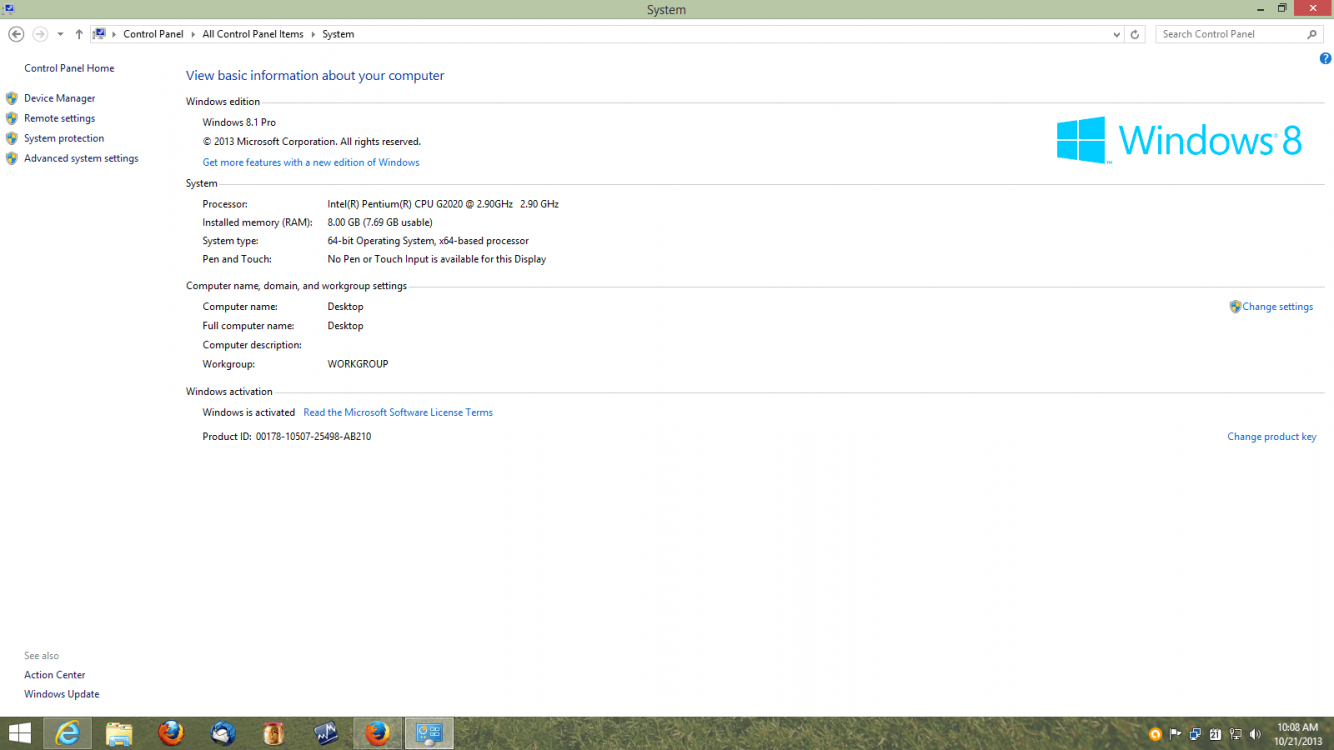The width and height of the screenshot is (1334, 750).
Task: Open the jar icon app on taskbar
Action: 274,733
